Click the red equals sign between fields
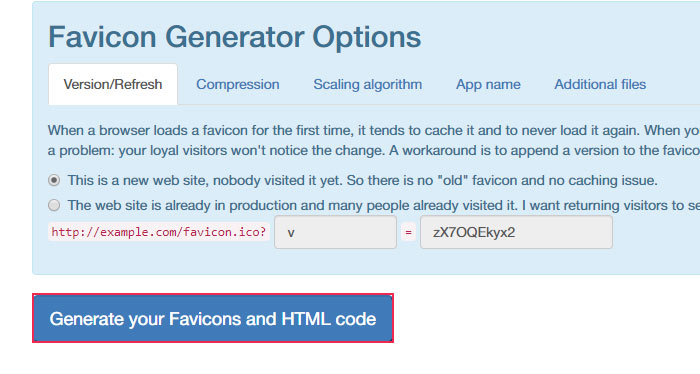Viewport: 700px width, 374px height. point(408,232)
